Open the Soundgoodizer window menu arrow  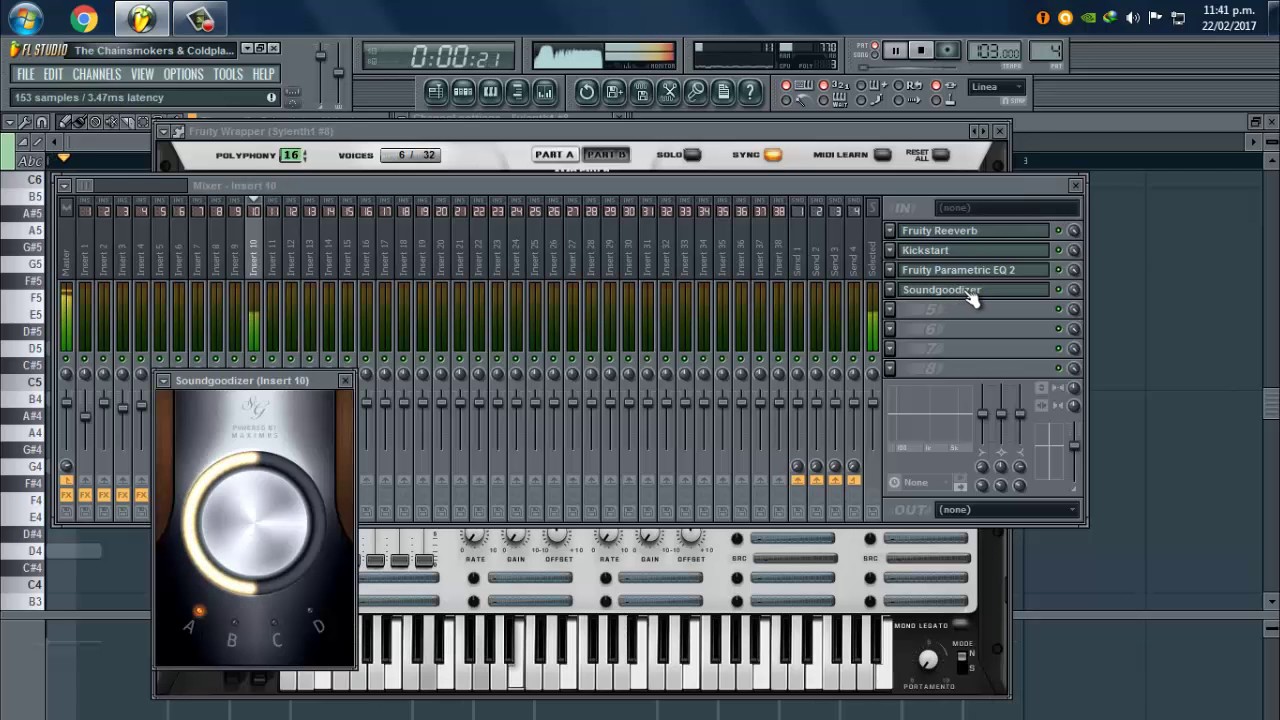[x=164, y=381]
